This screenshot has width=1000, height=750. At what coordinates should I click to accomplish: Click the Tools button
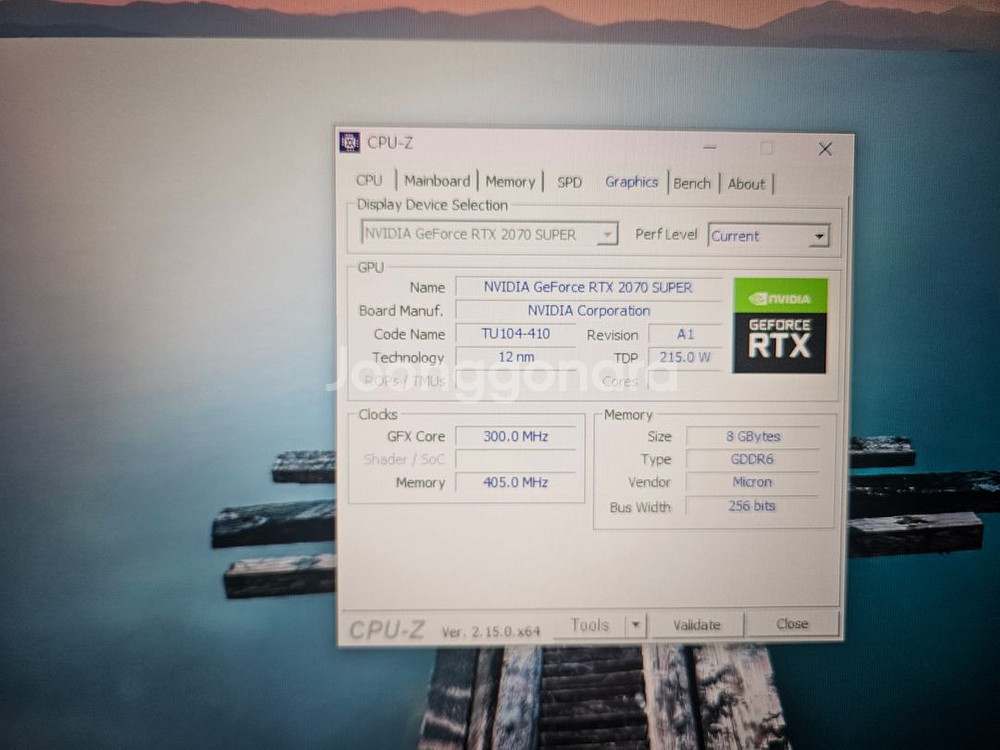point(590,625)
